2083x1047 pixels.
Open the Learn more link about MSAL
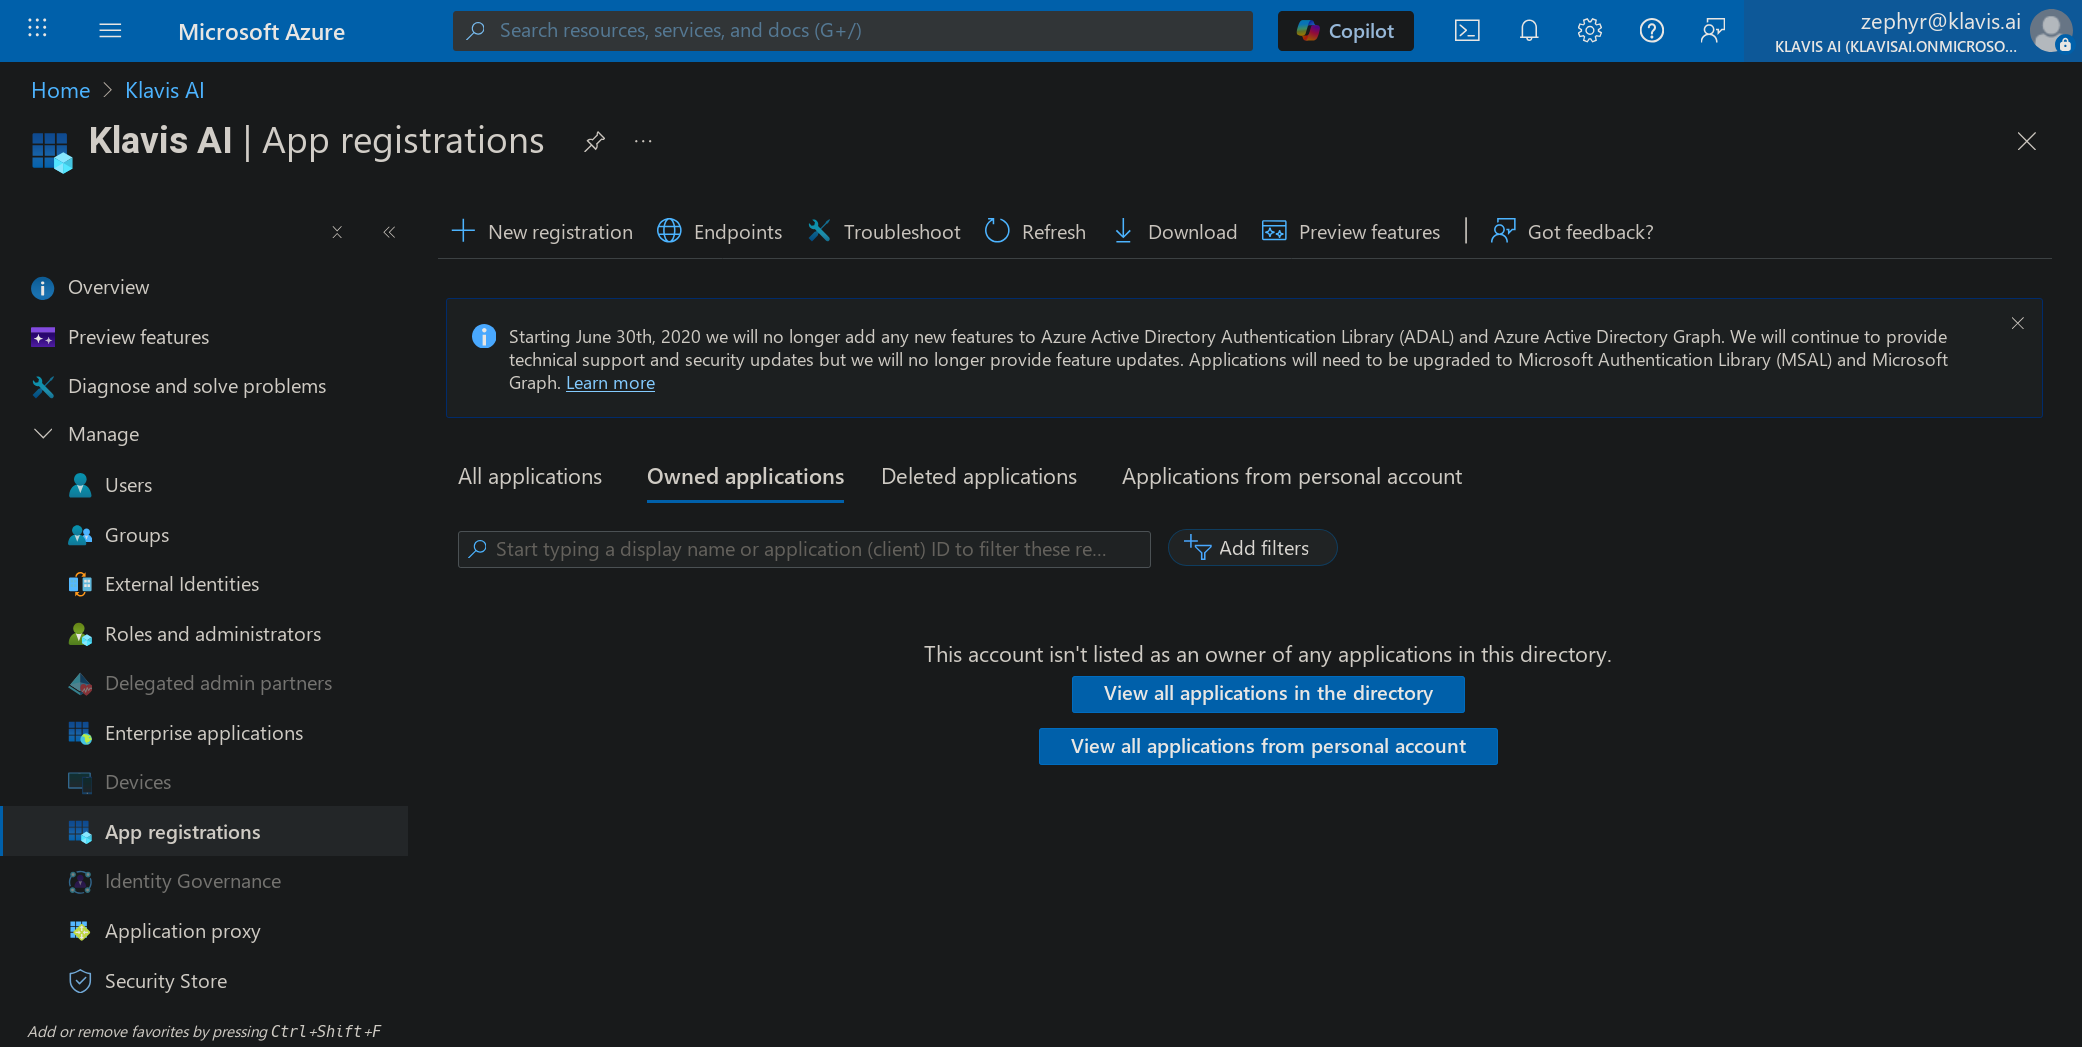tap(610, 382)
